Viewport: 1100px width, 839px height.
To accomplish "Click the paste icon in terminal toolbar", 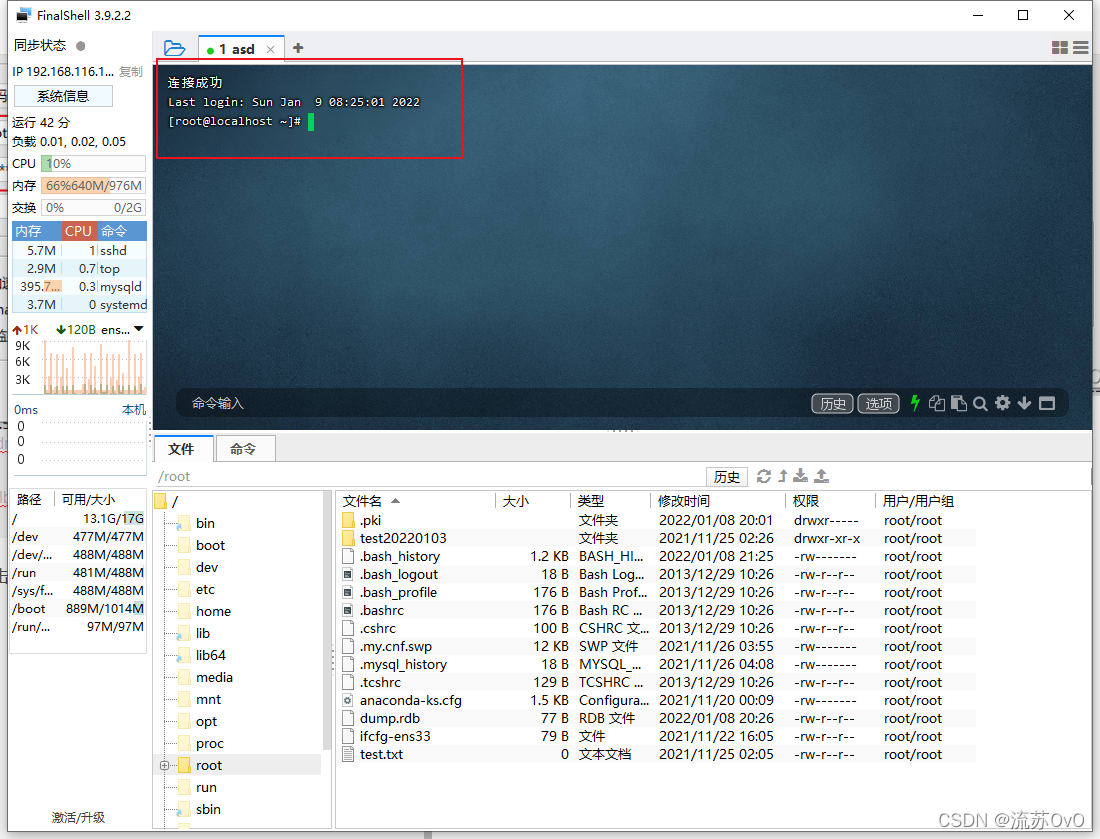I will (959, 403).
